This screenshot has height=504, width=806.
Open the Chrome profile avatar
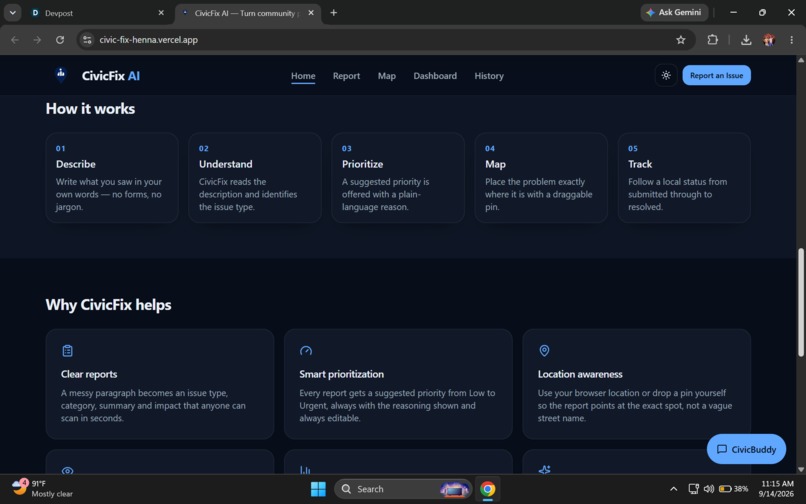[x=769, y=40]
